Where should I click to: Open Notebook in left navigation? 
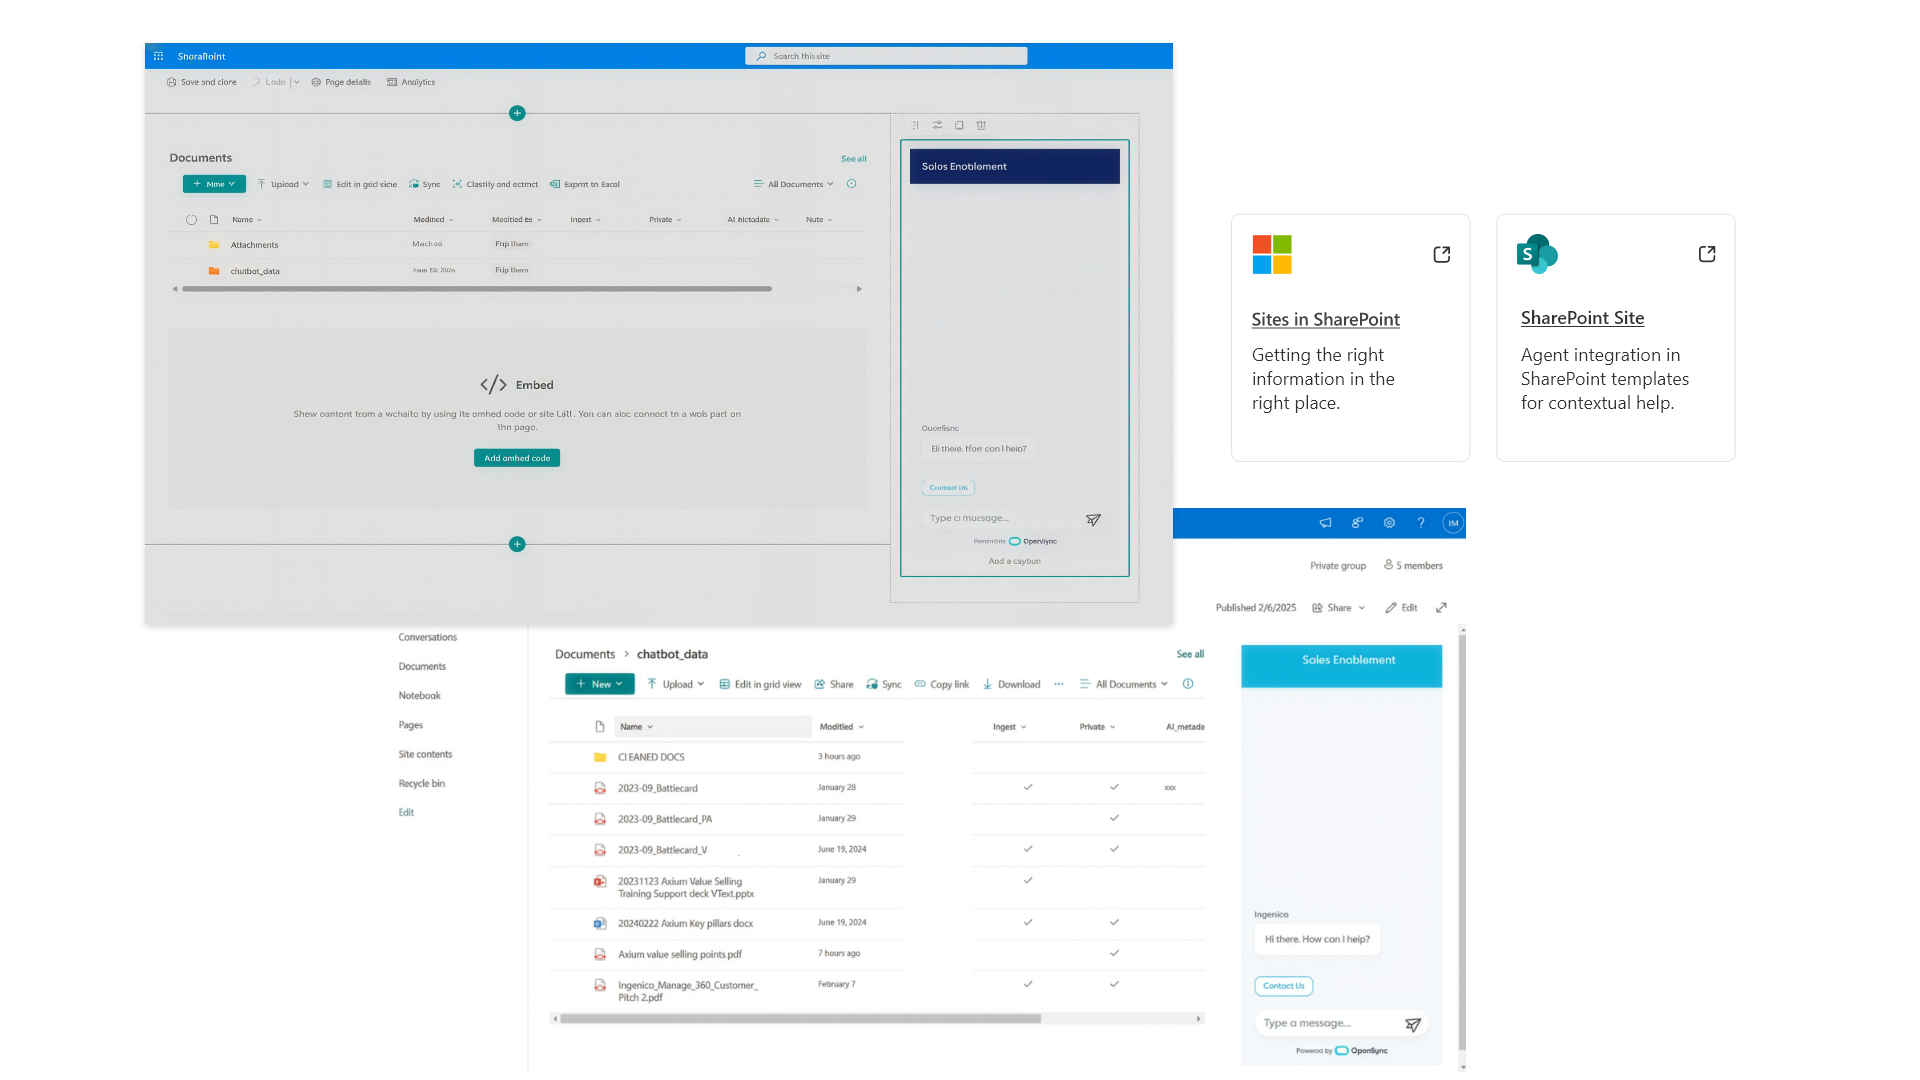(x=419, y=695)
